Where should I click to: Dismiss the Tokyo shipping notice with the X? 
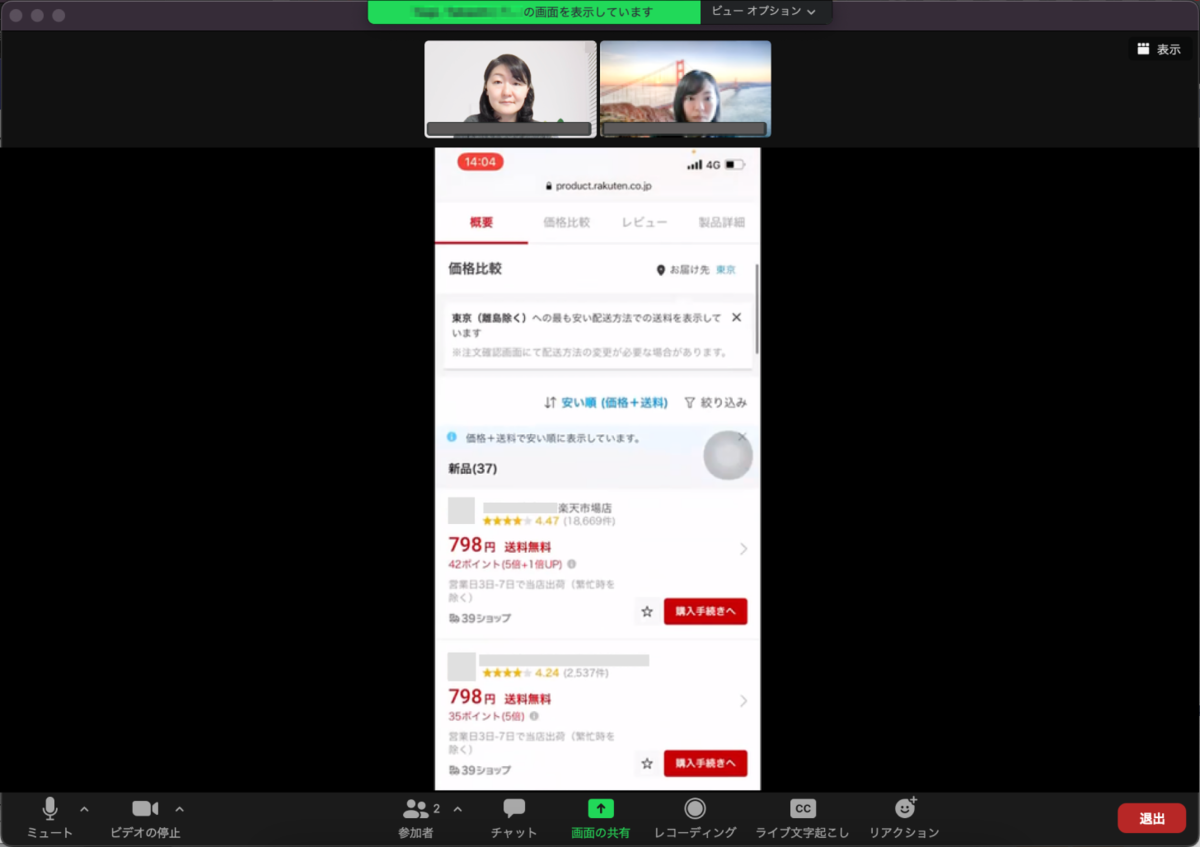735,318
